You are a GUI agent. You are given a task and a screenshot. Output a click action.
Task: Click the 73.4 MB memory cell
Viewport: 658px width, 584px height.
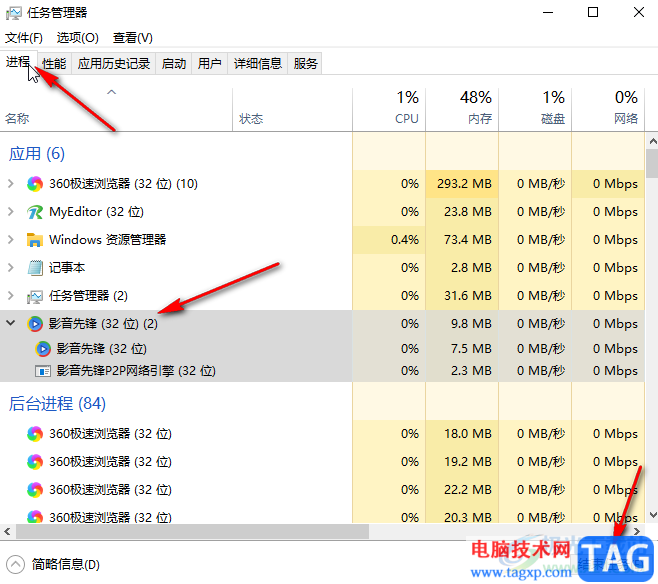click(462, 240)
